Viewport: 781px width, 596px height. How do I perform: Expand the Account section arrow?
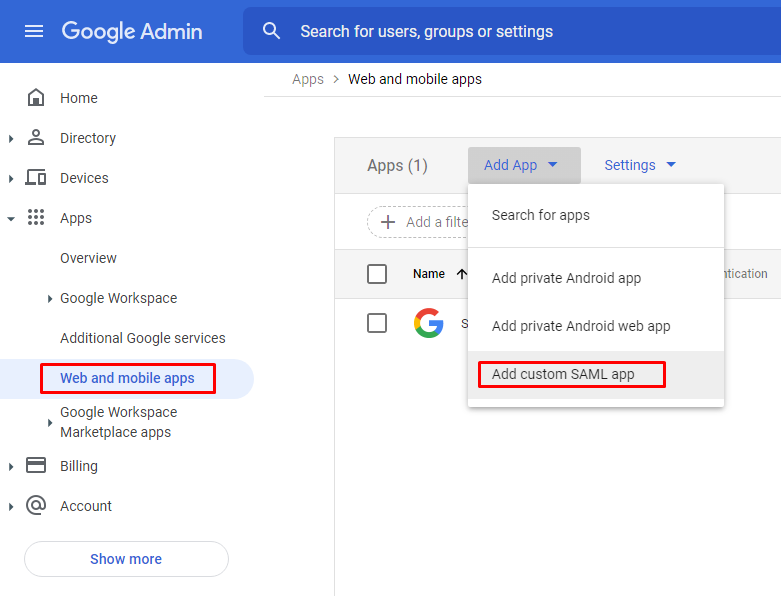(11, 507)
